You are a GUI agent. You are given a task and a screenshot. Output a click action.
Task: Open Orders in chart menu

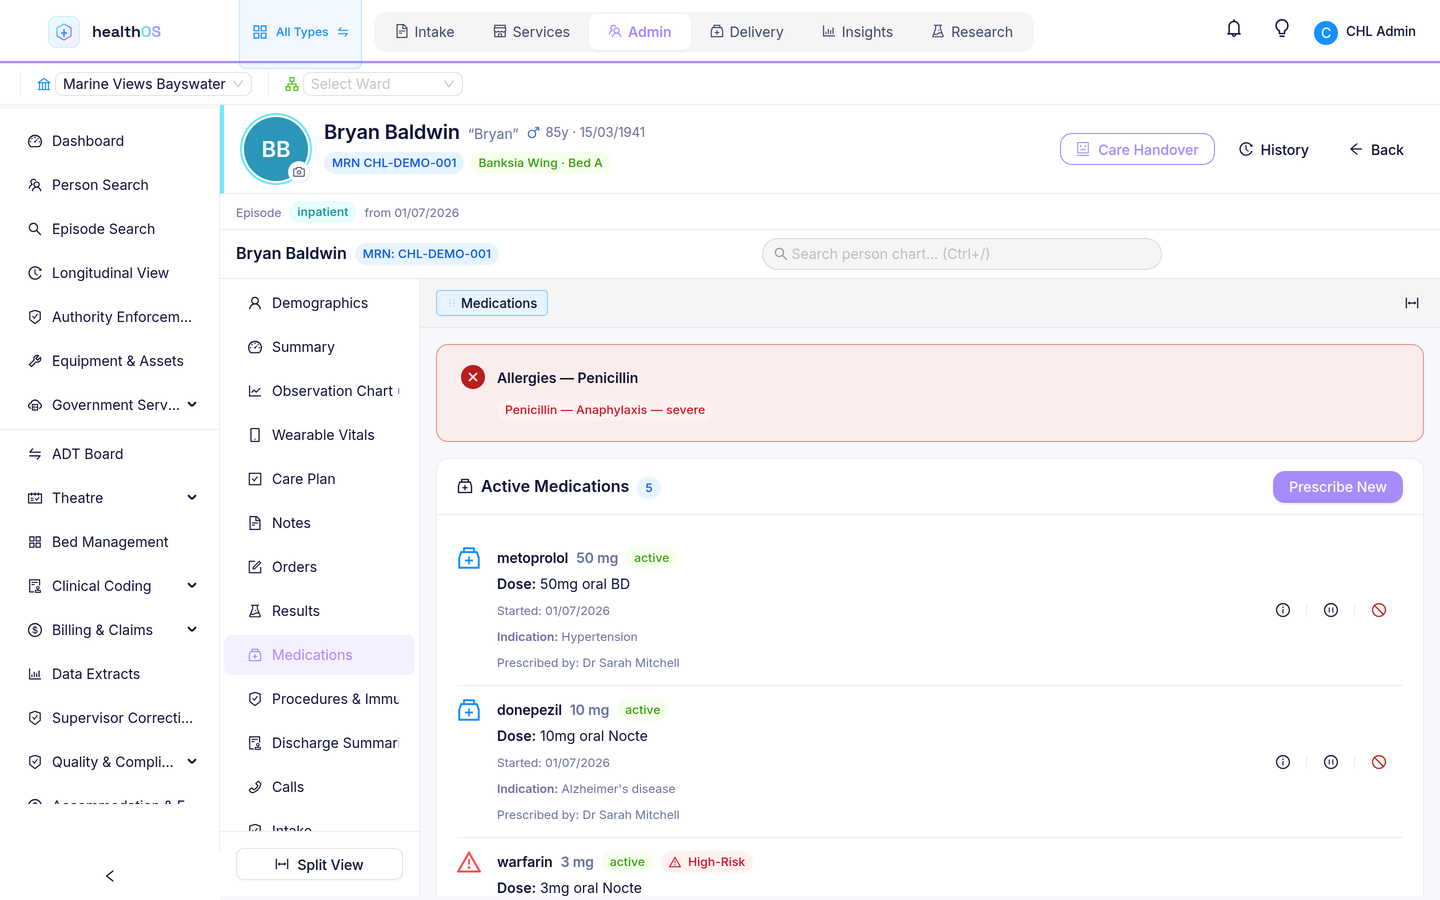pos(319,567)
